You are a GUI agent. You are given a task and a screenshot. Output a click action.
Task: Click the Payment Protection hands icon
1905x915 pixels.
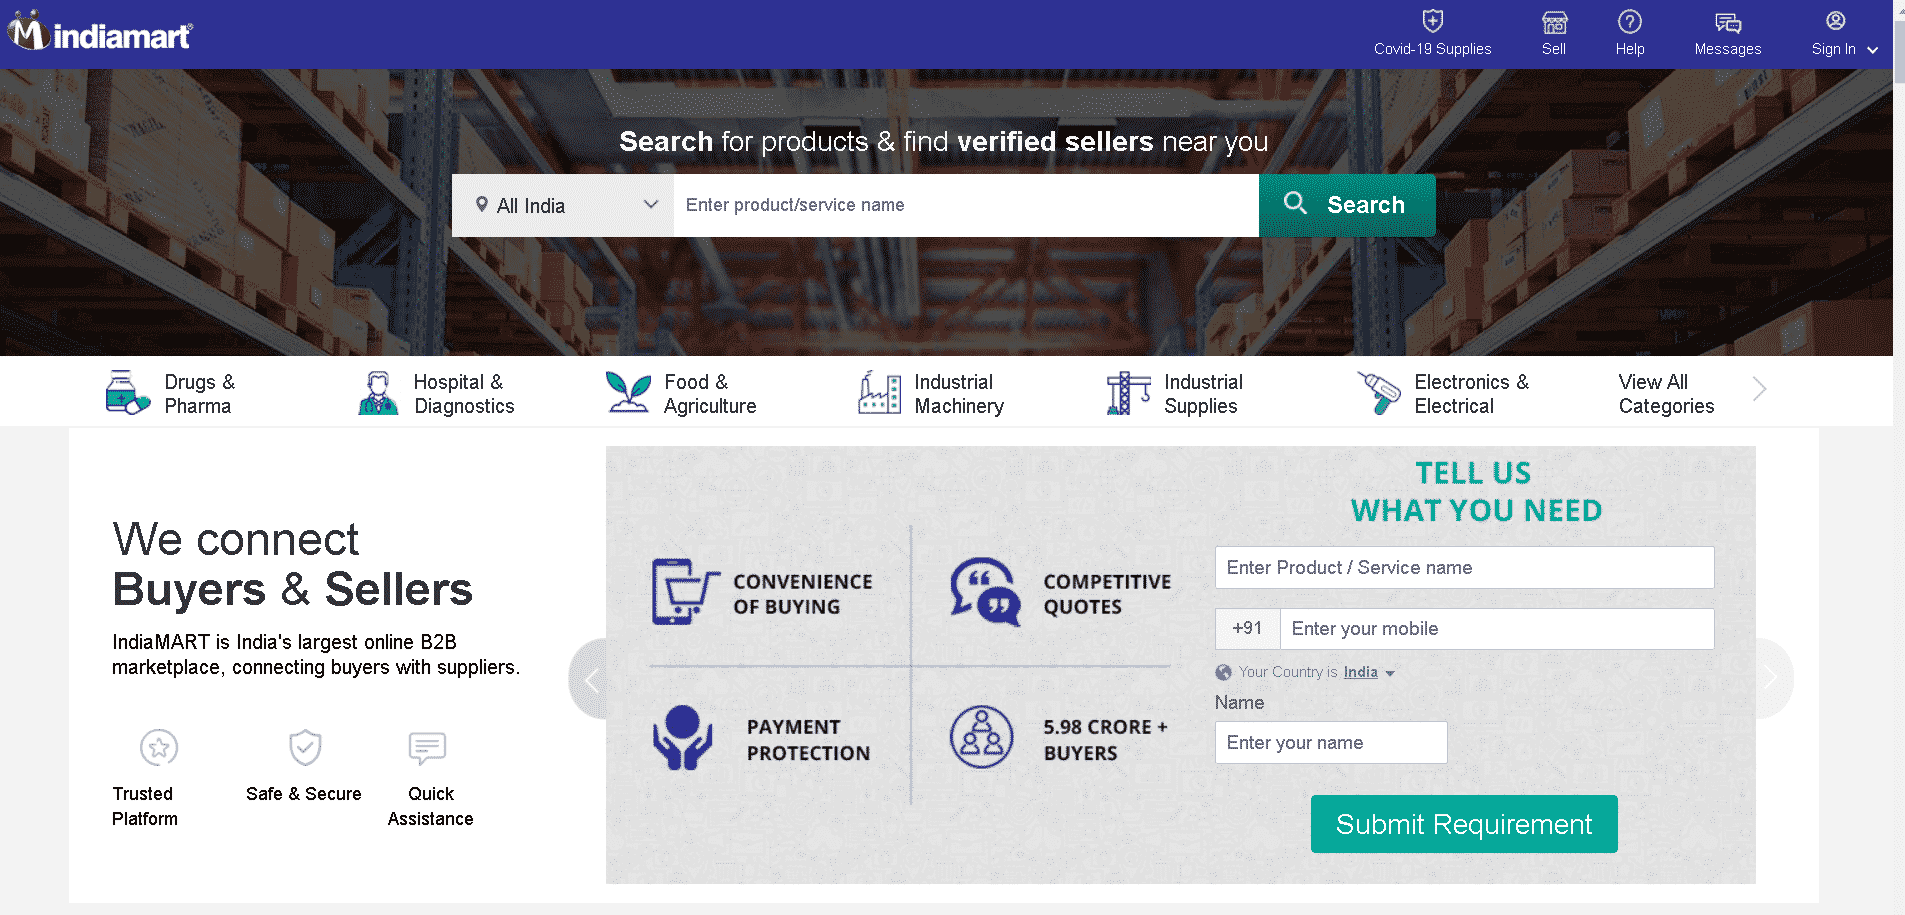click(x=682, y=738)
